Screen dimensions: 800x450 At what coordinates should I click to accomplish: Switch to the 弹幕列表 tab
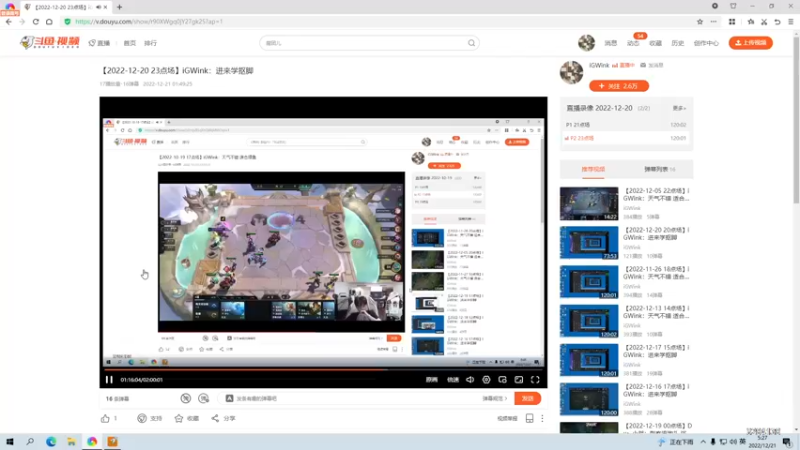pos(659,169)
